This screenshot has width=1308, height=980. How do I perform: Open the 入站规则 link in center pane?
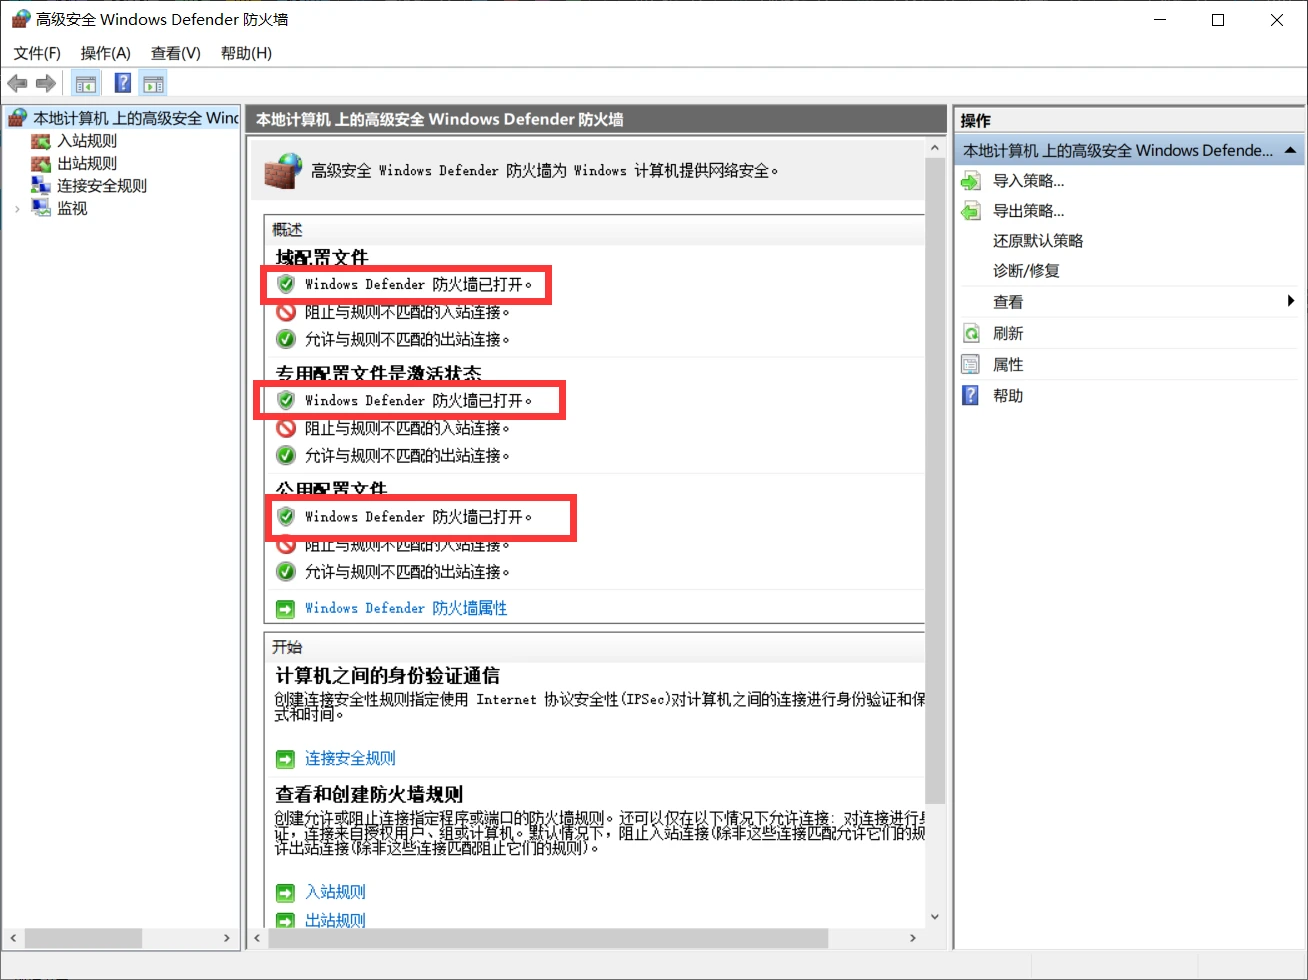pyautogui.click(x=335, y=892)
